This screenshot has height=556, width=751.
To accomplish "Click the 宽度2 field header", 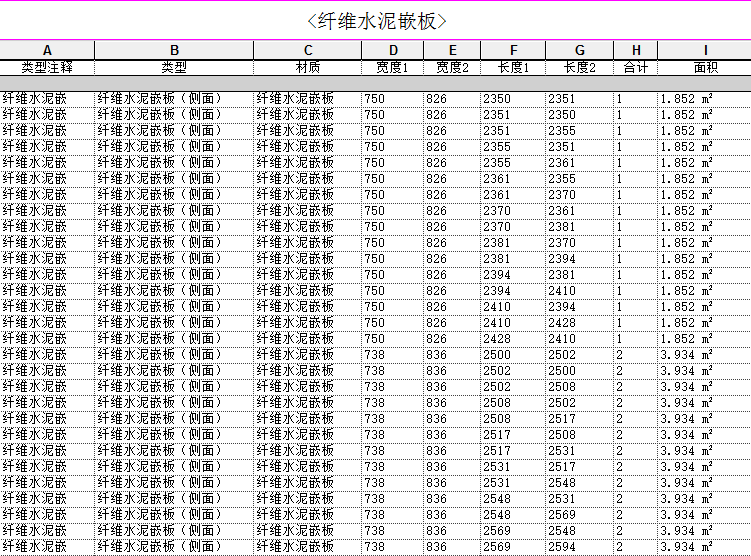I will [452, 68].
